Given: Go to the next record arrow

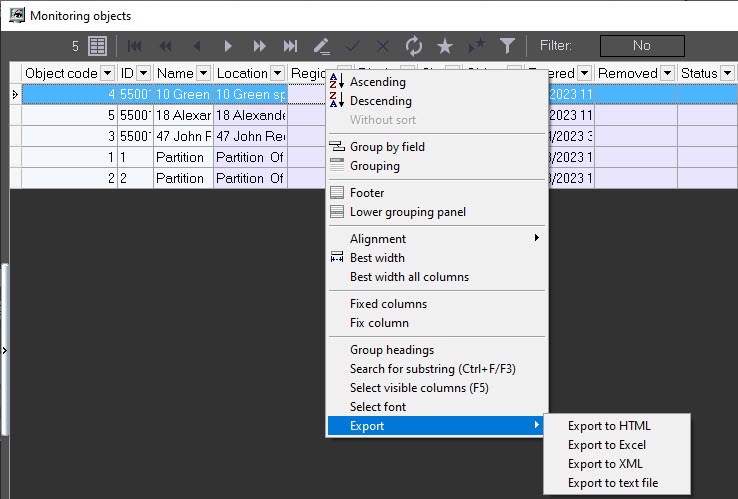Looking at the screenshot, I should pyautogui.click(x=228, y=46).
